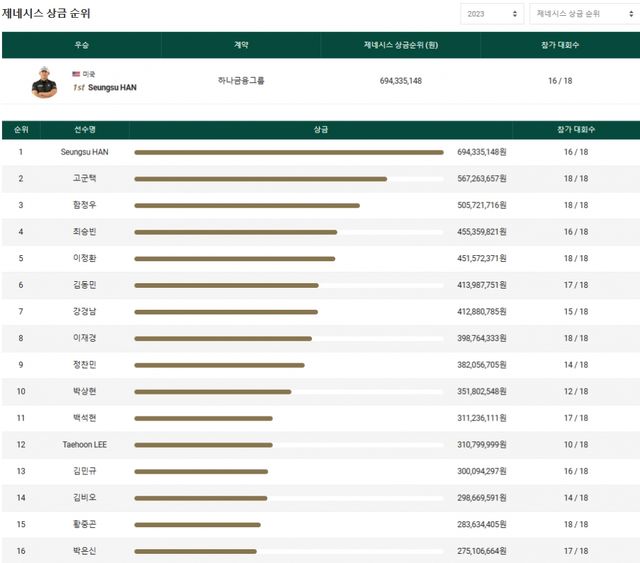Select player 고군택 in the ranking list
Image resolution: width=640 pixels, height=563 pixels.
click(85, 179)
